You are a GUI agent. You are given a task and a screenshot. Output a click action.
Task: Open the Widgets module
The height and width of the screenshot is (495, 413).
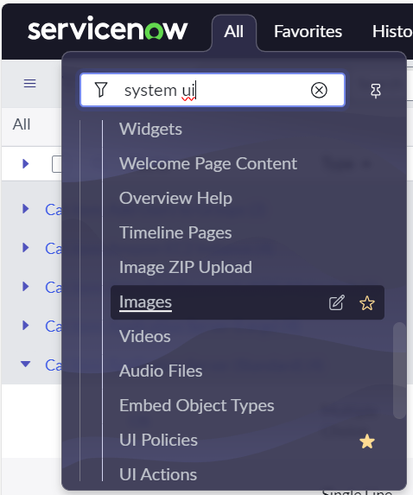151,129
